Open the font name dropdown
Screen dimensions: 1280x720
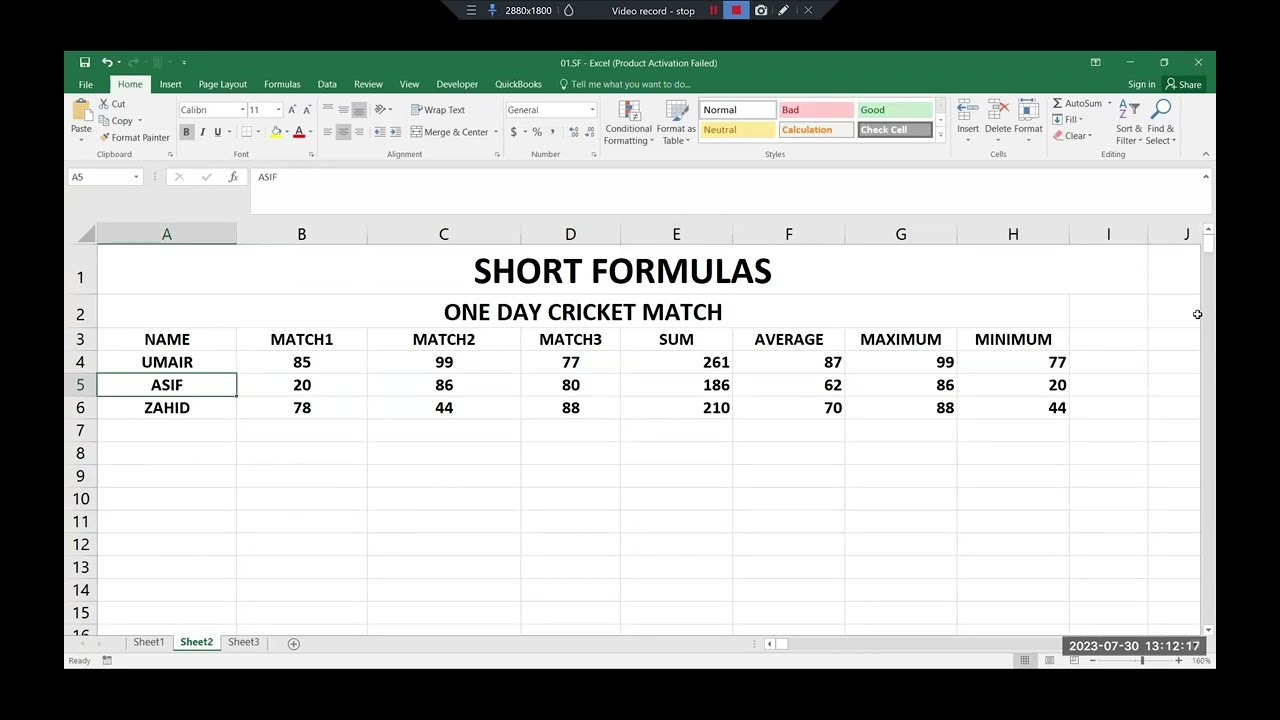[x=241, y=110]
